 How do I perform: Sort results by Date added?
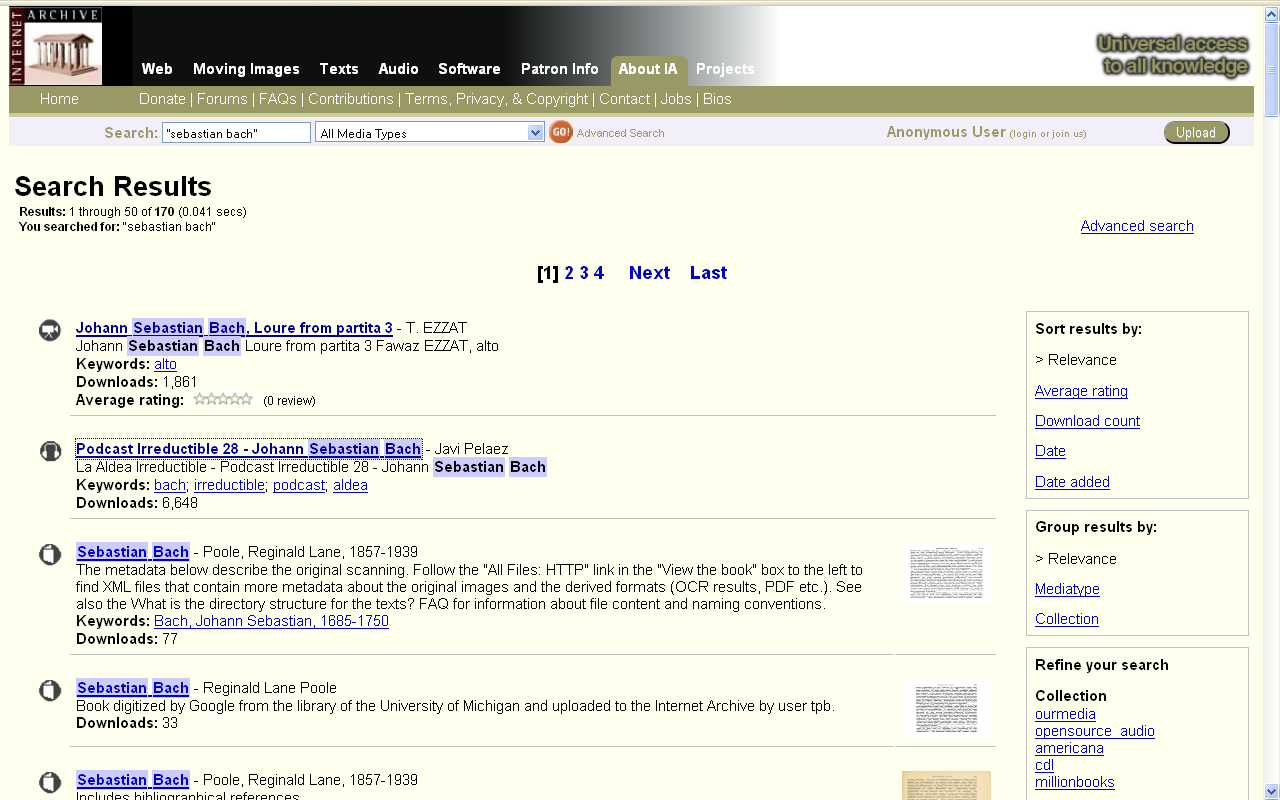[1072, 482]
